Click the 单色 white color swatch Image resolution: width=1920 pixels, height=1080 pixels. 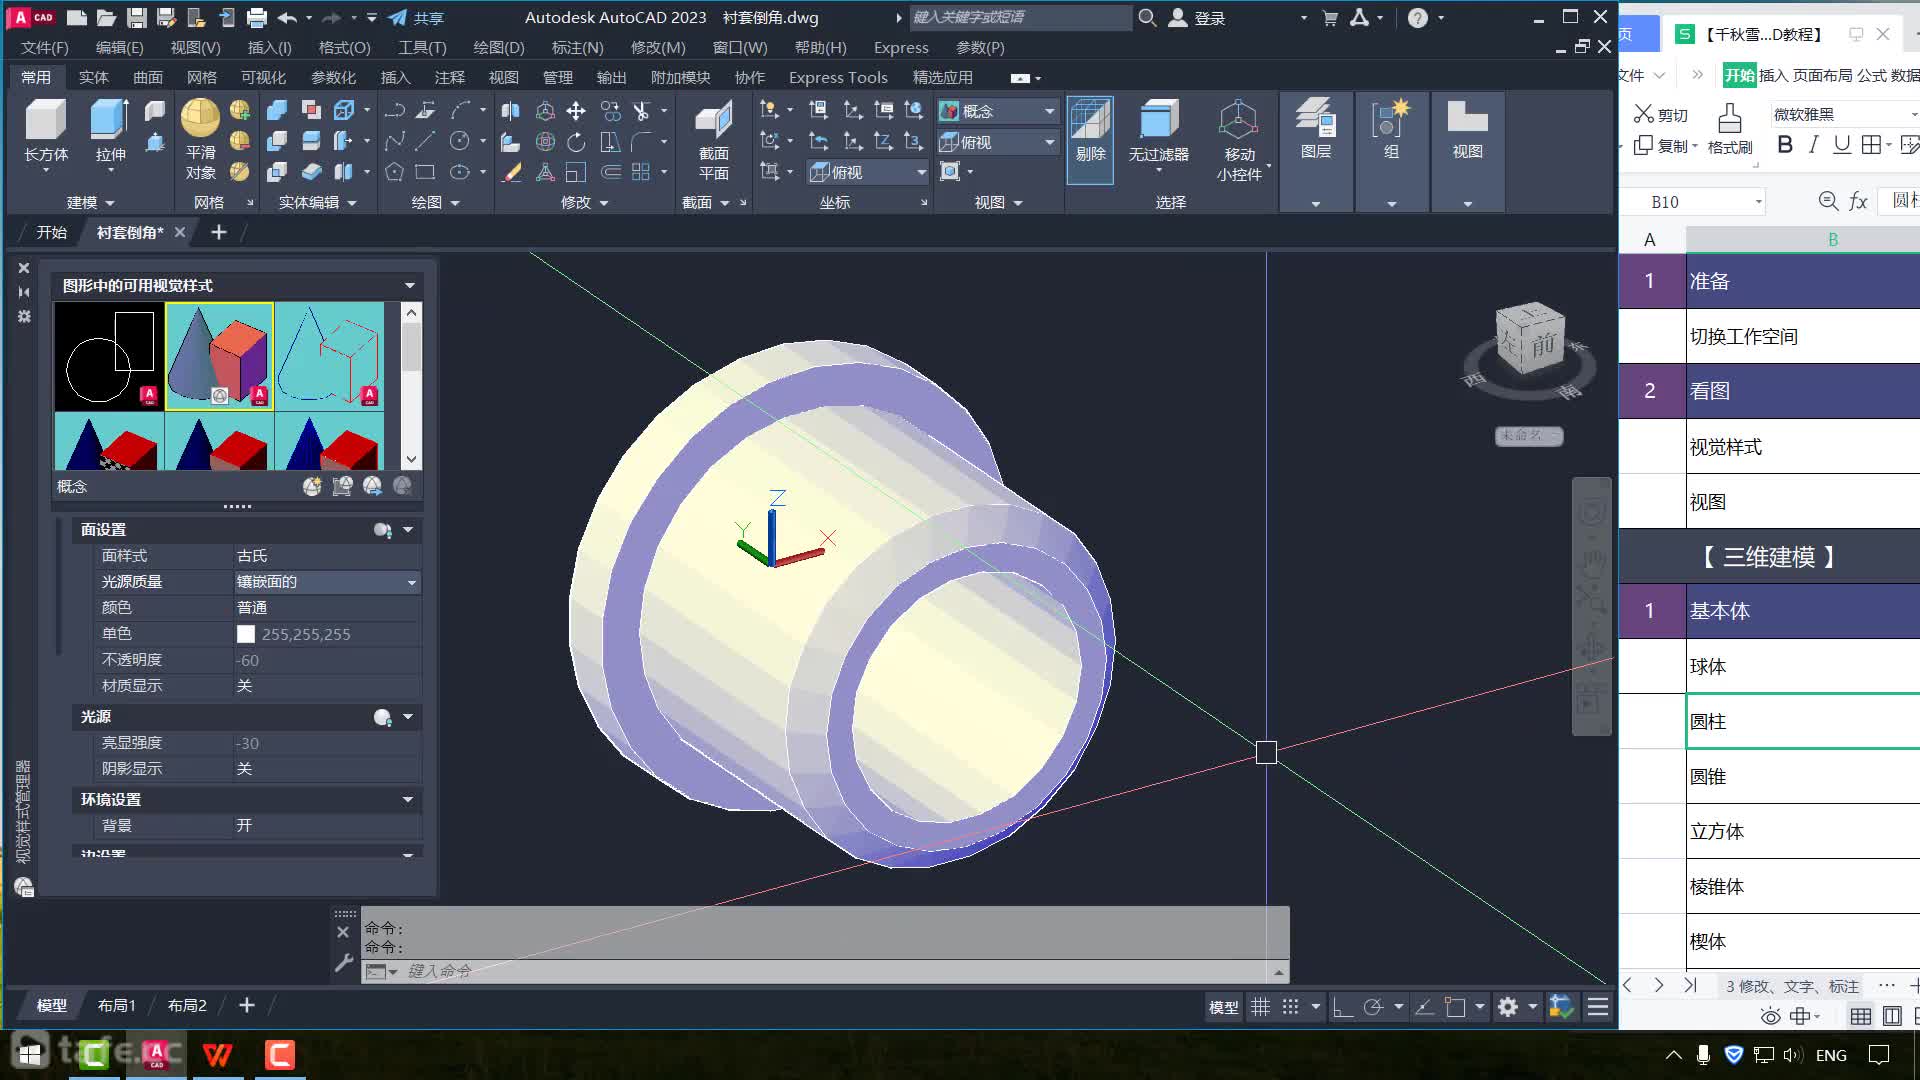click(x=245, y=634)
